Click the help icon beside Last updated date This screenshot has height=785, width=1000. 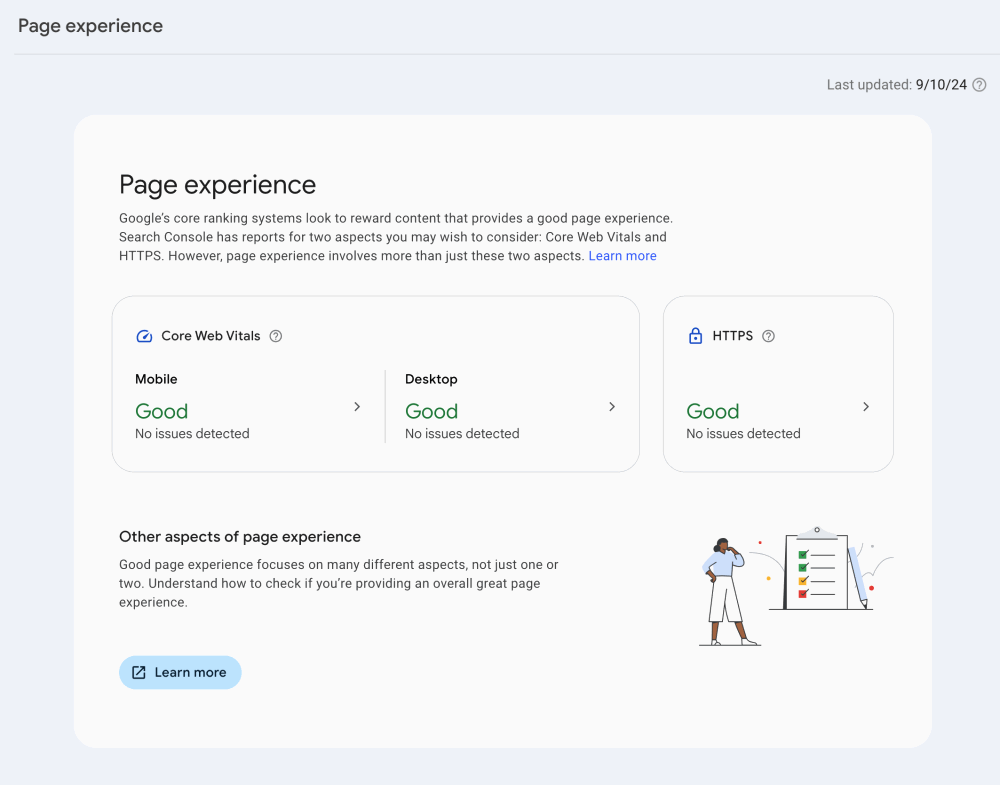coord(979,85)
